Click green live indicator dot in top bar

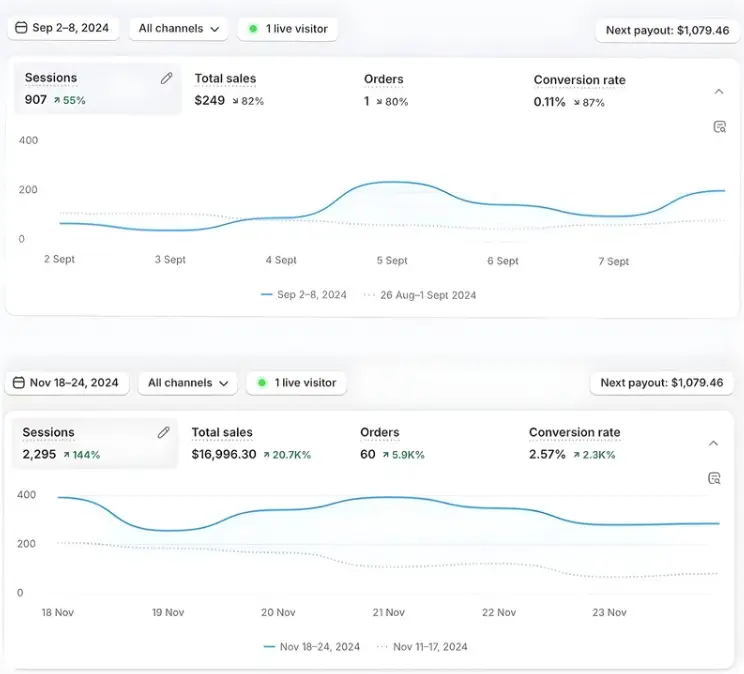click(x=254, y=29)
